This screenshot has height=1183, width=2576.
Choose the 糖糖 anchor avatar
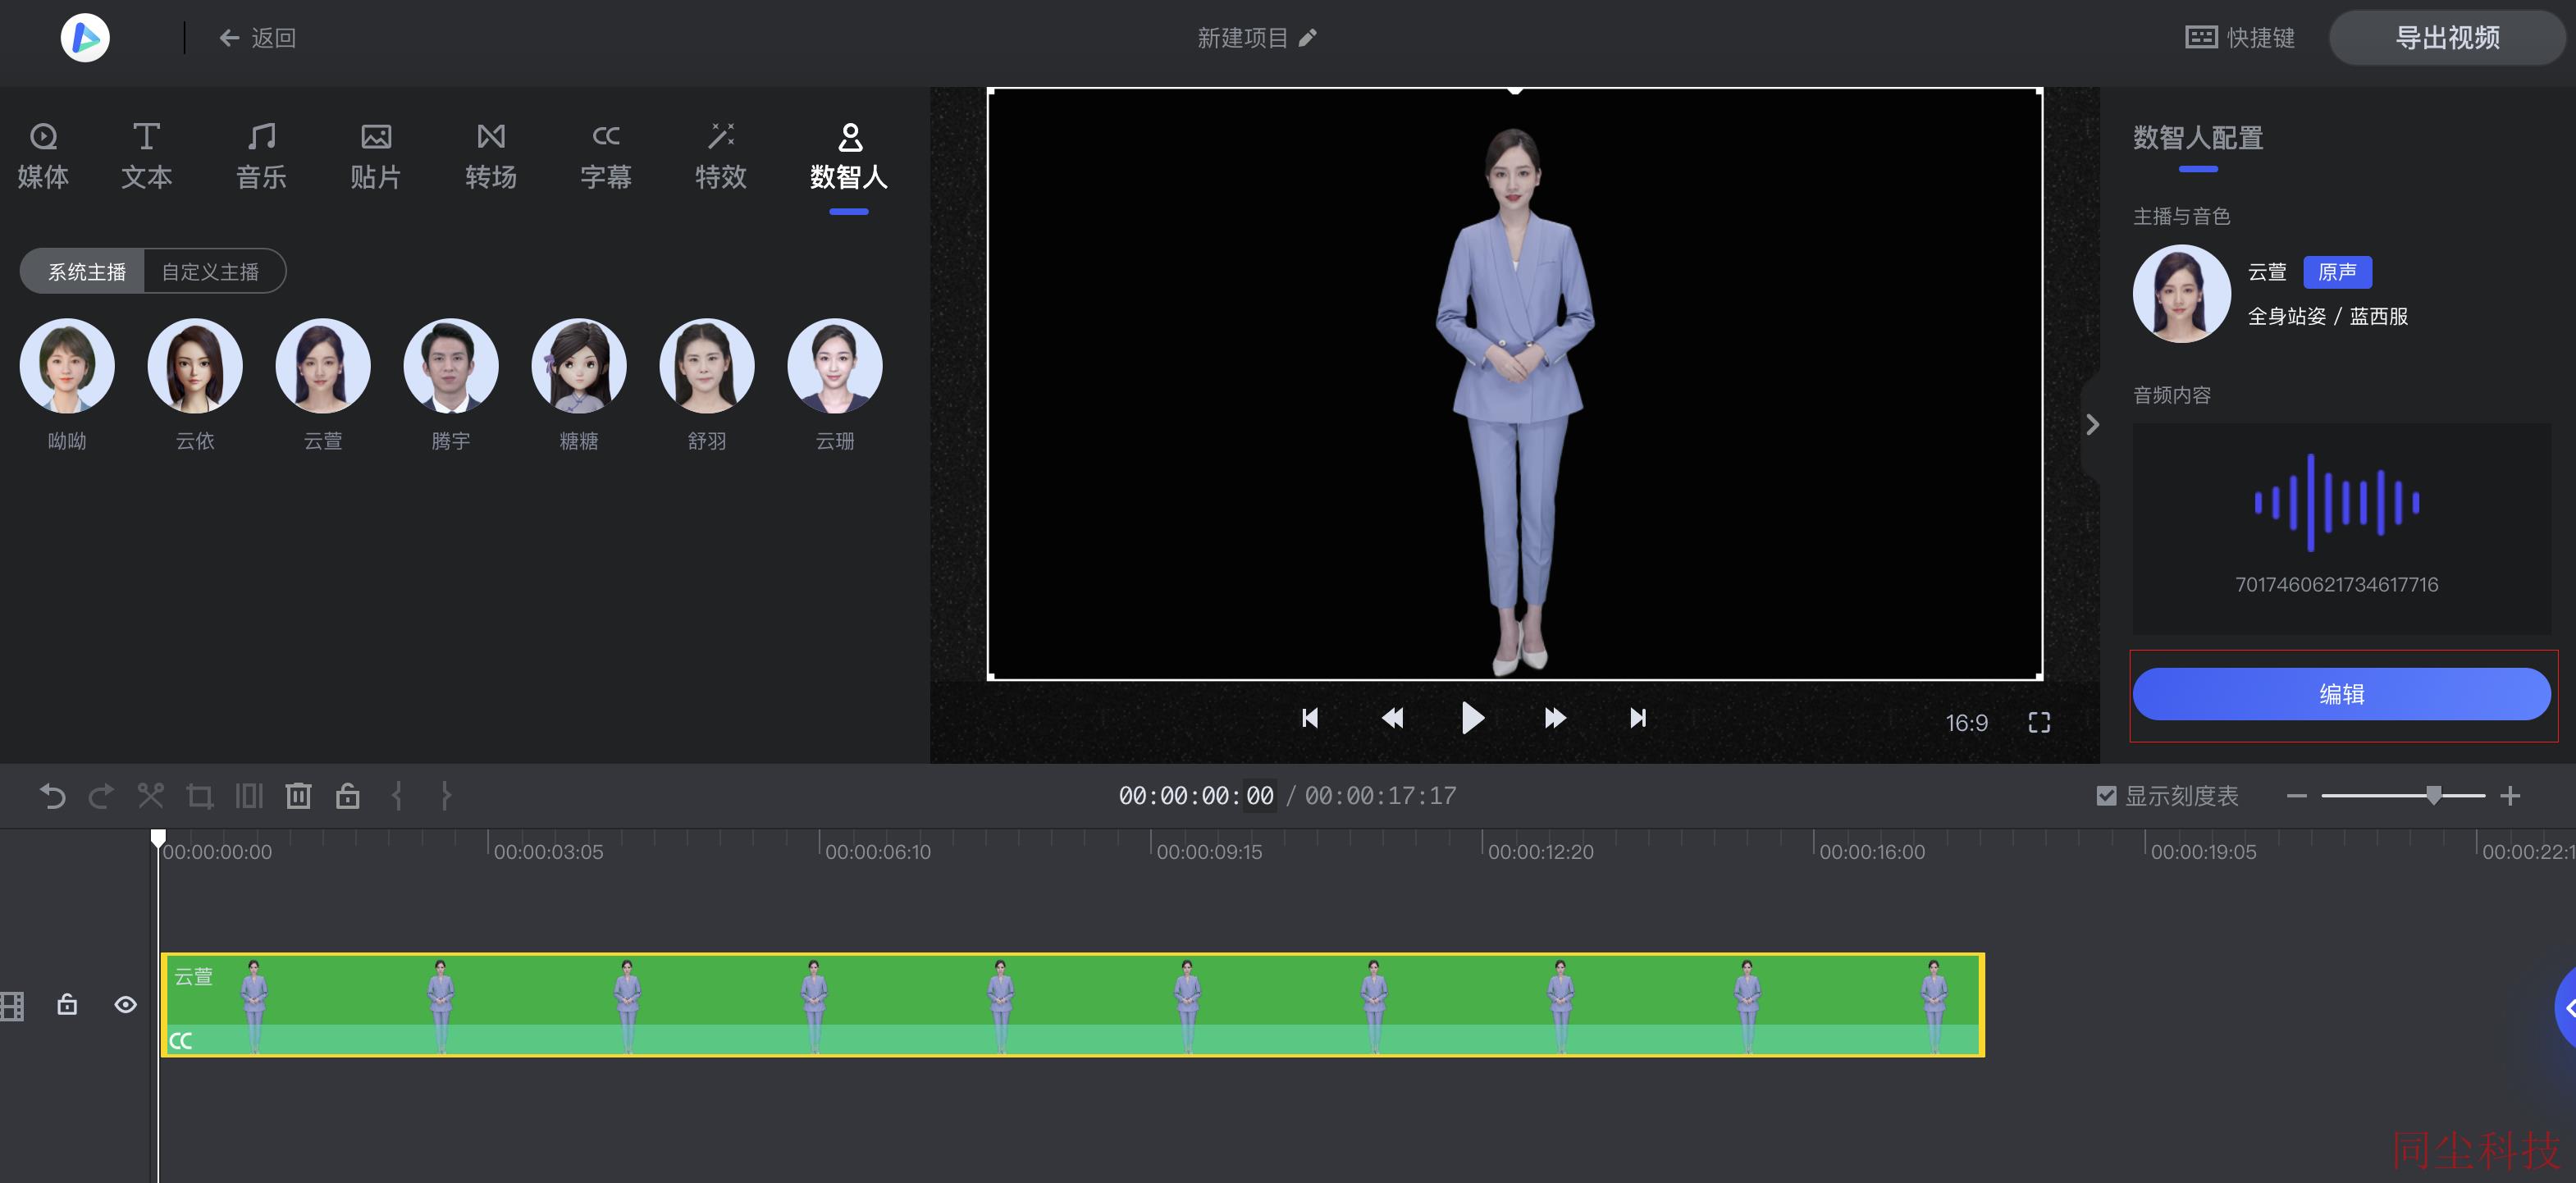click(x=579, y=366)
